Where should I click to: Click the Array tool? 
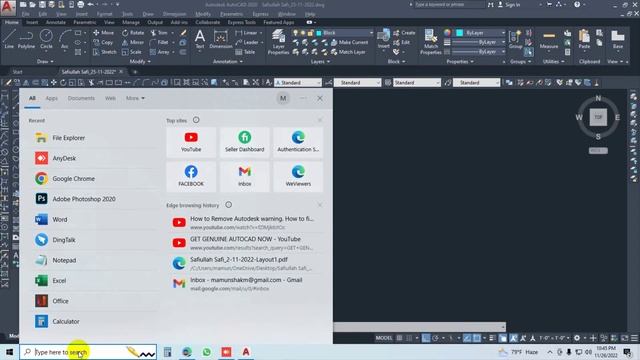click(160, 52)
